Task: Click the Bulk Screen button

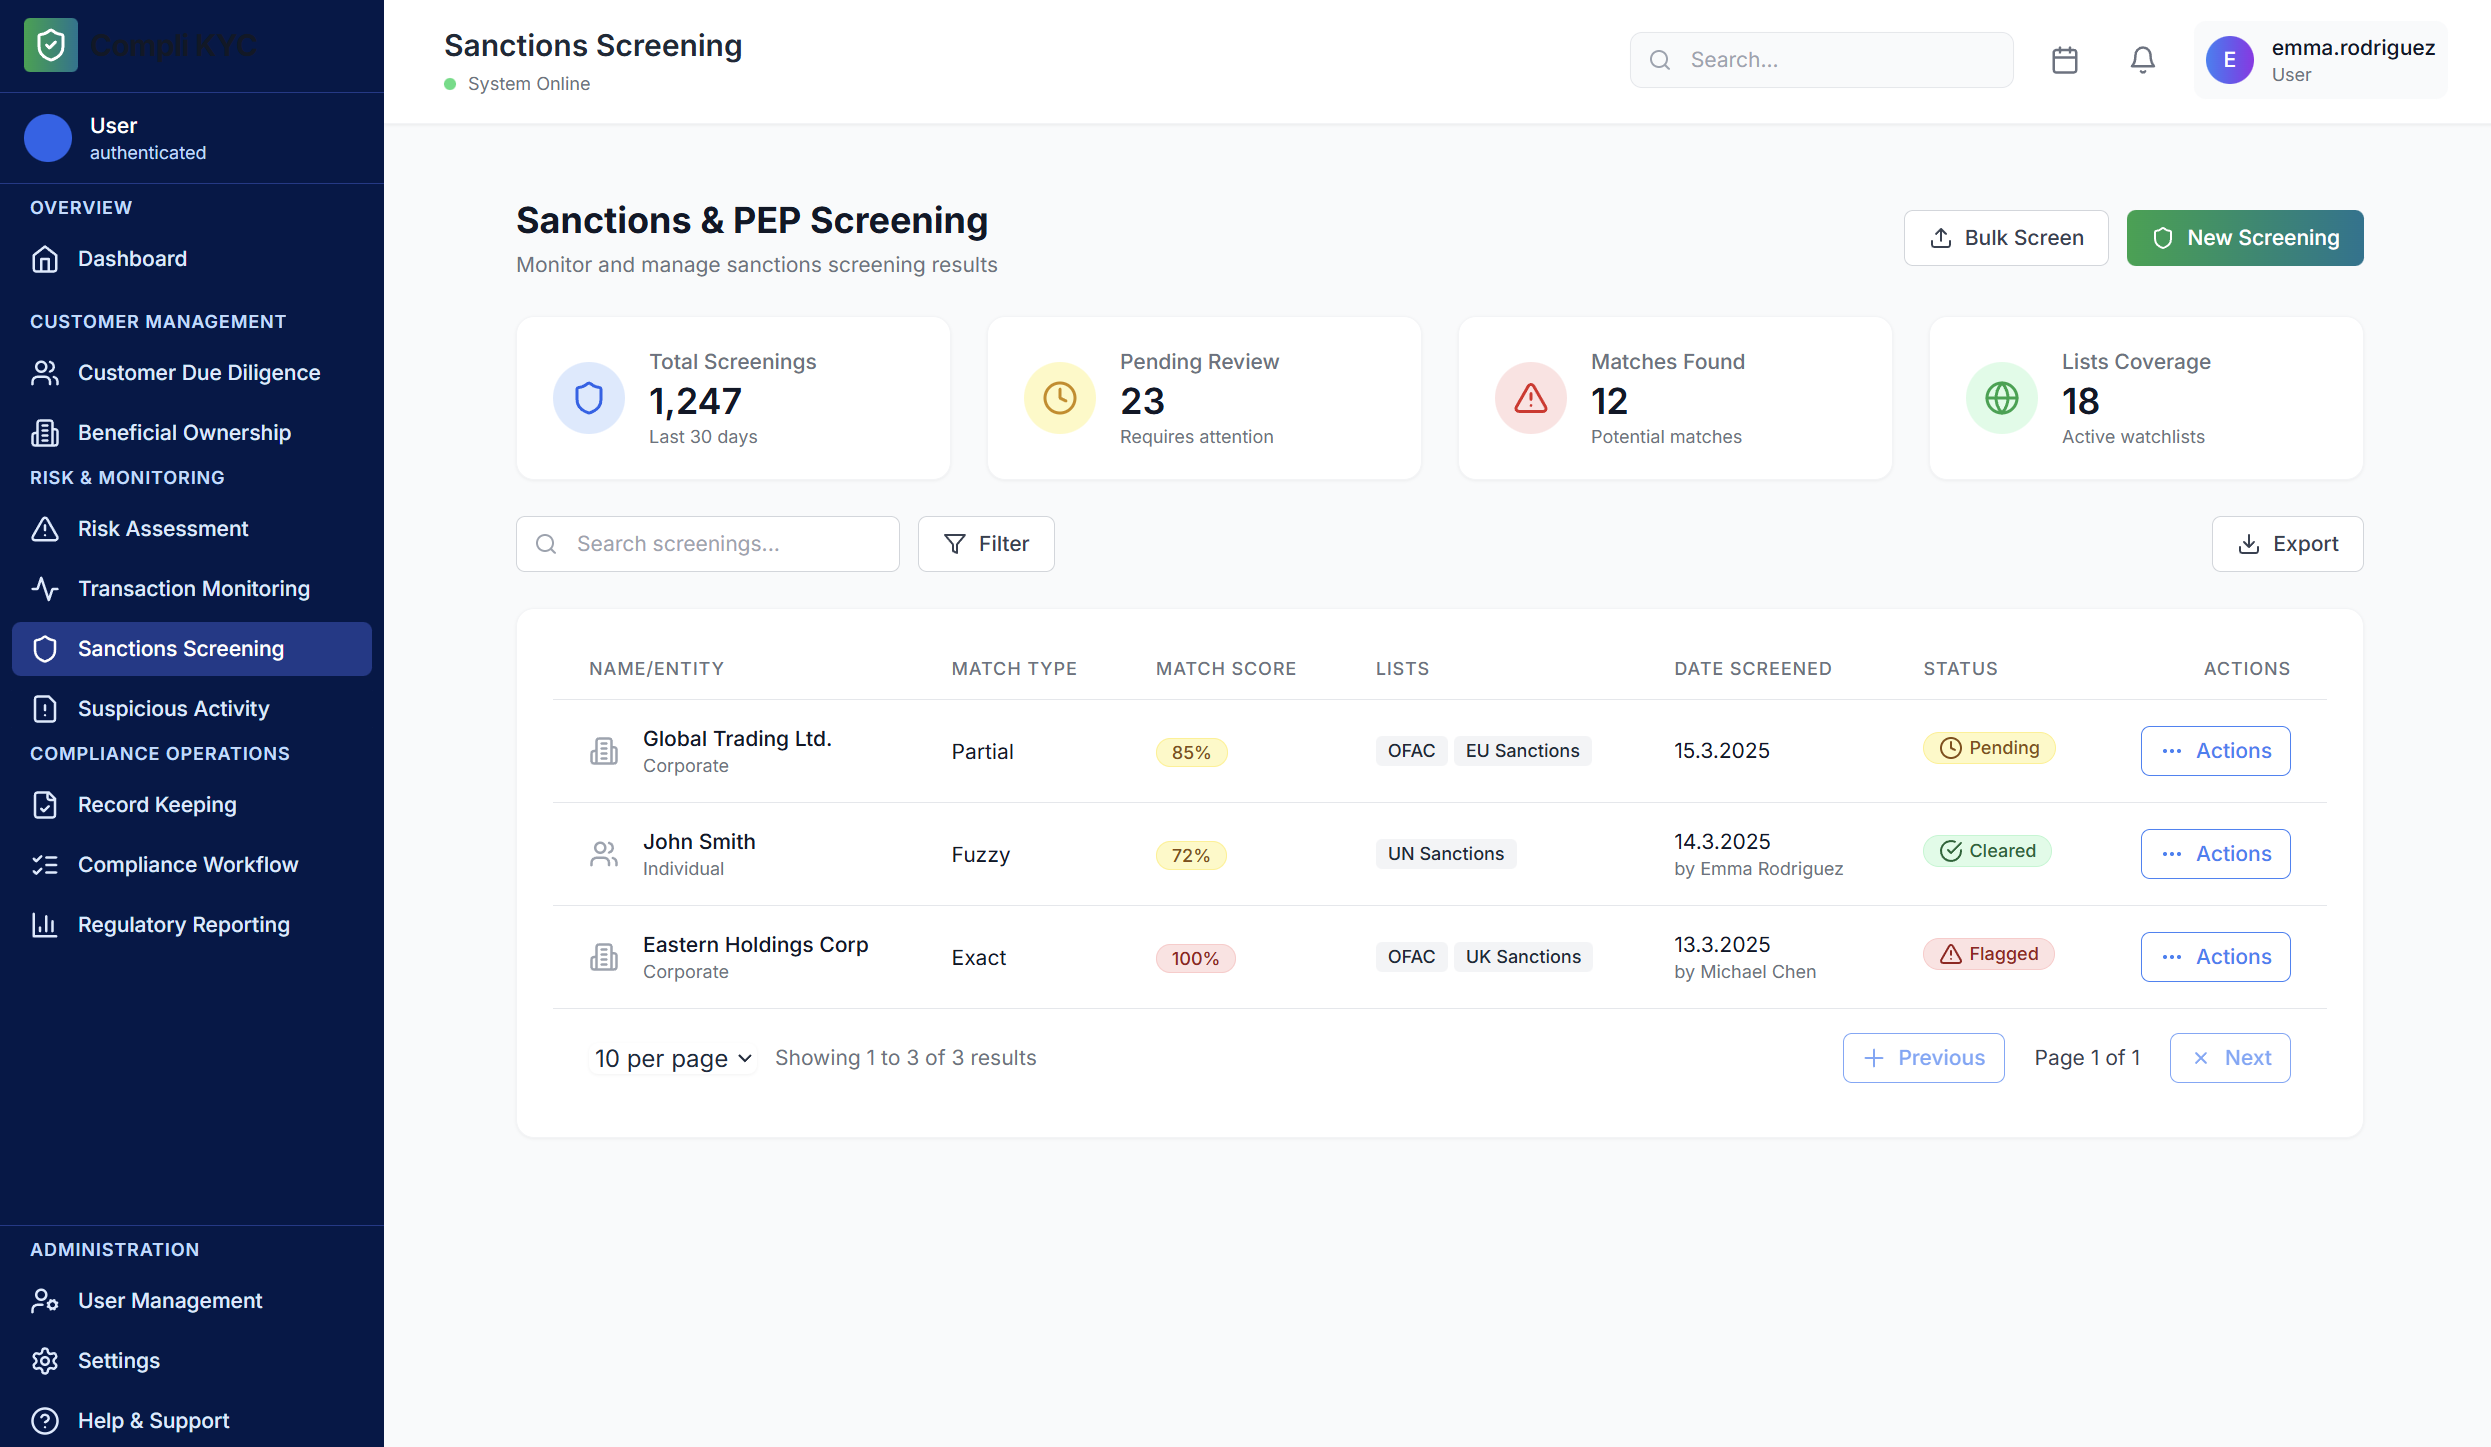Action: pos(2005,238)
